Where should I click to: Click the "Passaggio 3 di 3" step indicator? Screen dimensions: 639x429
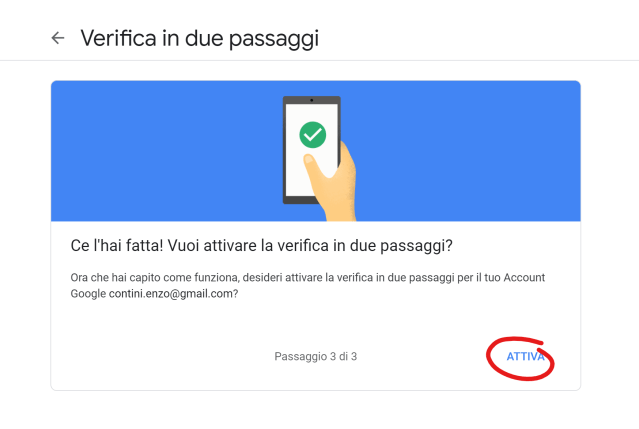315,356
